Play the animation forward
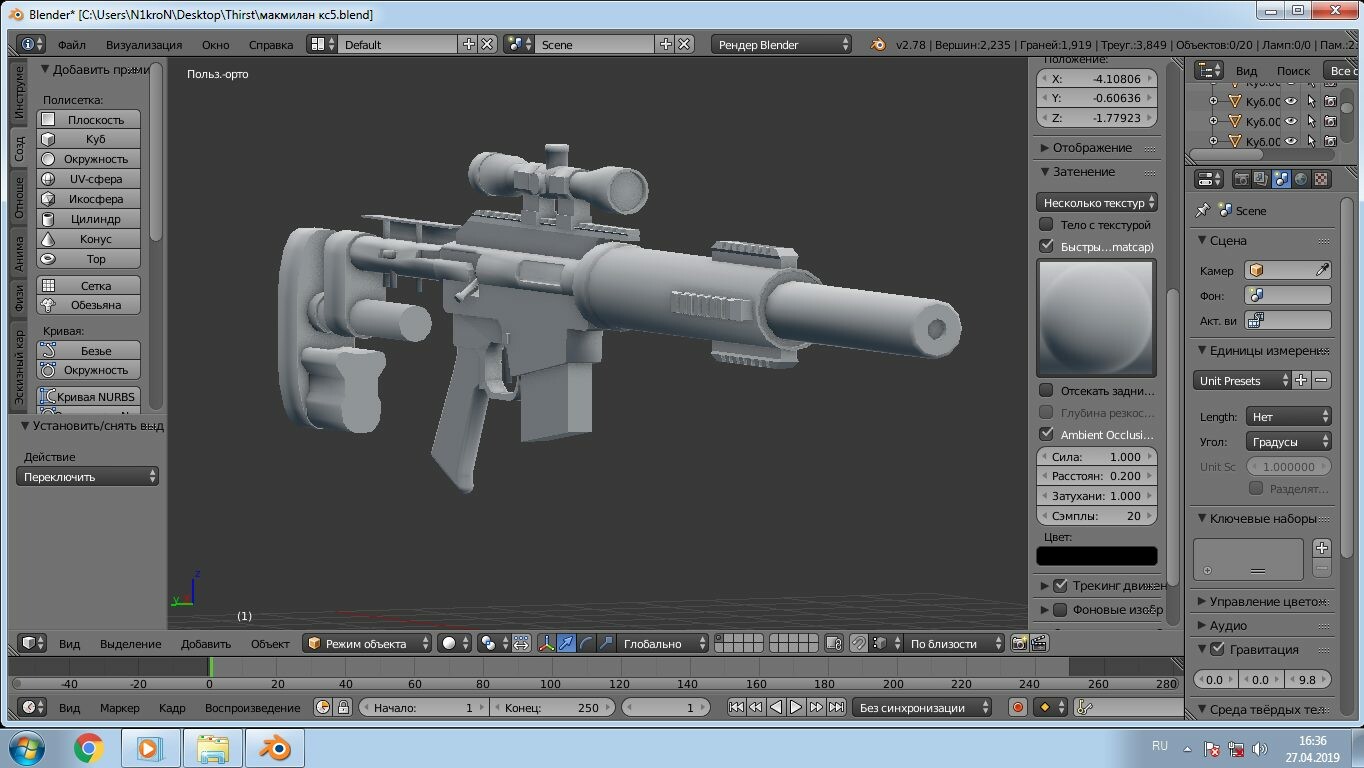The image size is (1364, 768). 796,707
